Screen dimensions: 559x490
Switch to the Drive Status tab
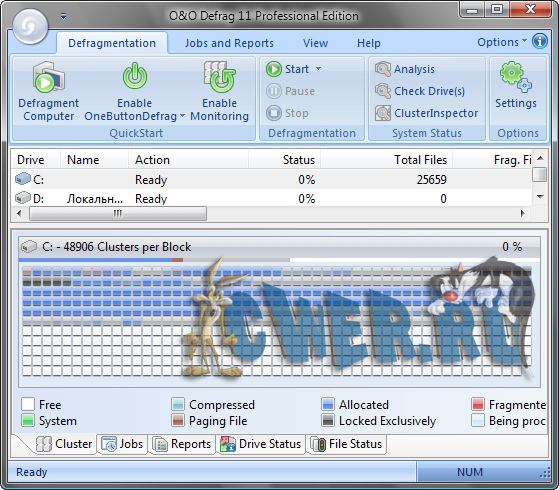pyautogui.click(x=261, y=444)
